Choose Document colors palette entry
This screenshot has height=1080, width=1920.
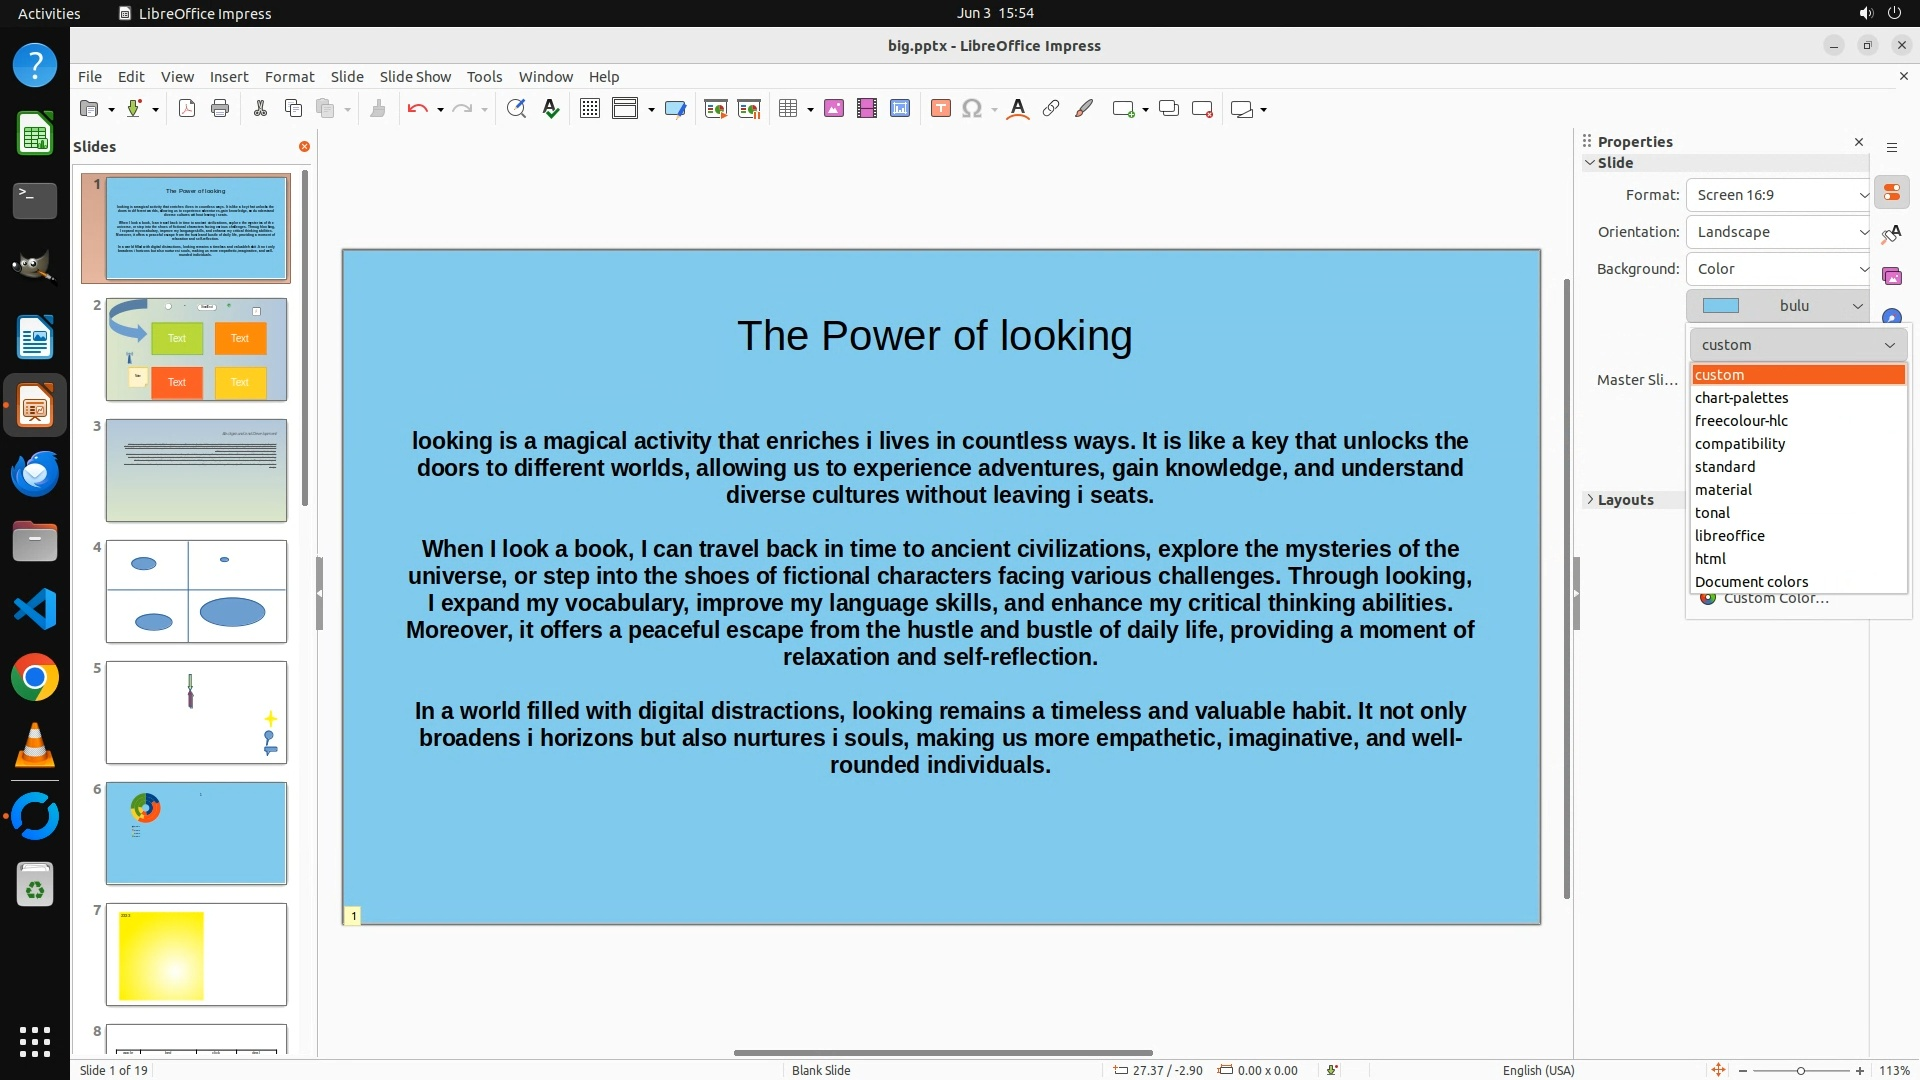click(1751, 582)
